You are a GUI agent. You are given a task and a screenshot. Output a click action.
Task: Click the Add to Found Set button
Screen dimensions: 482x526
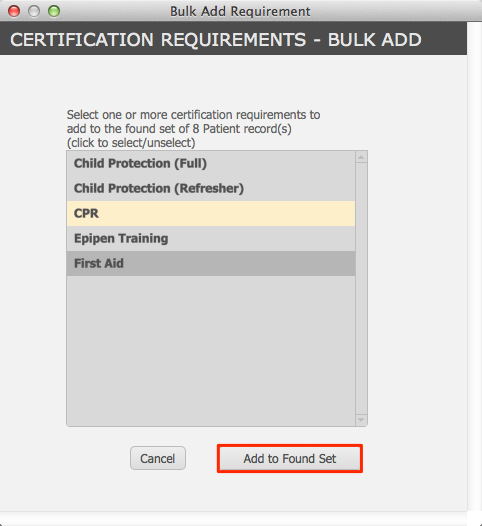tap(290, 459)
